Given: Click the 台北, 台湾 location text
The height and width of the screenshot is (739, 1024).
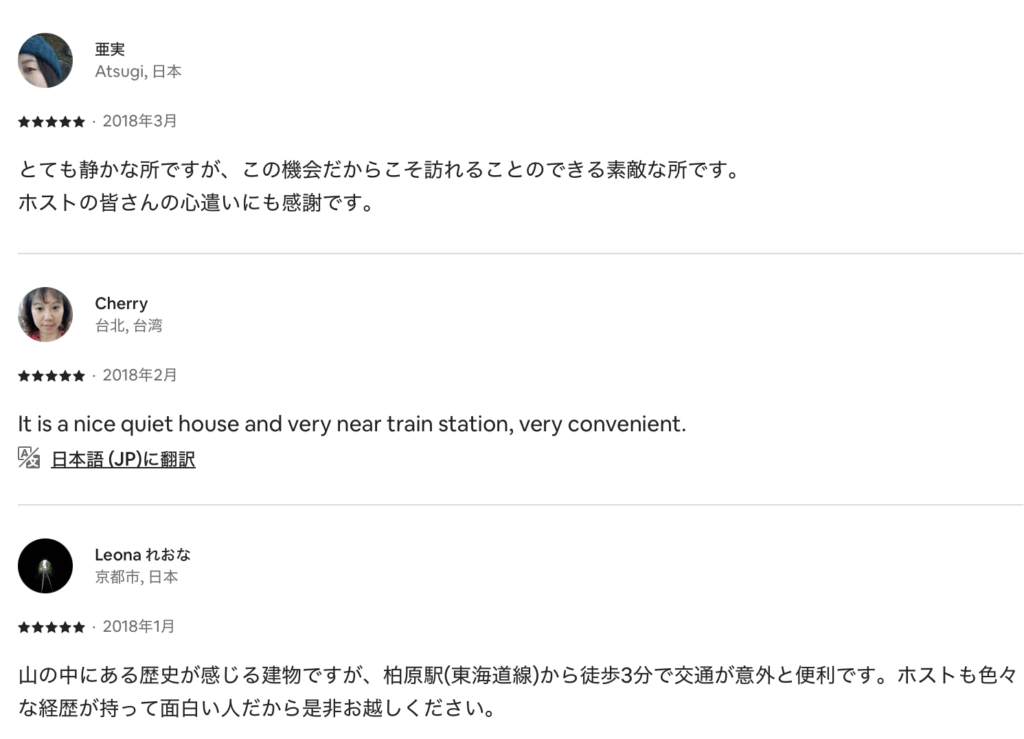Looking at the screenshot, I should (x=129, y=326).
